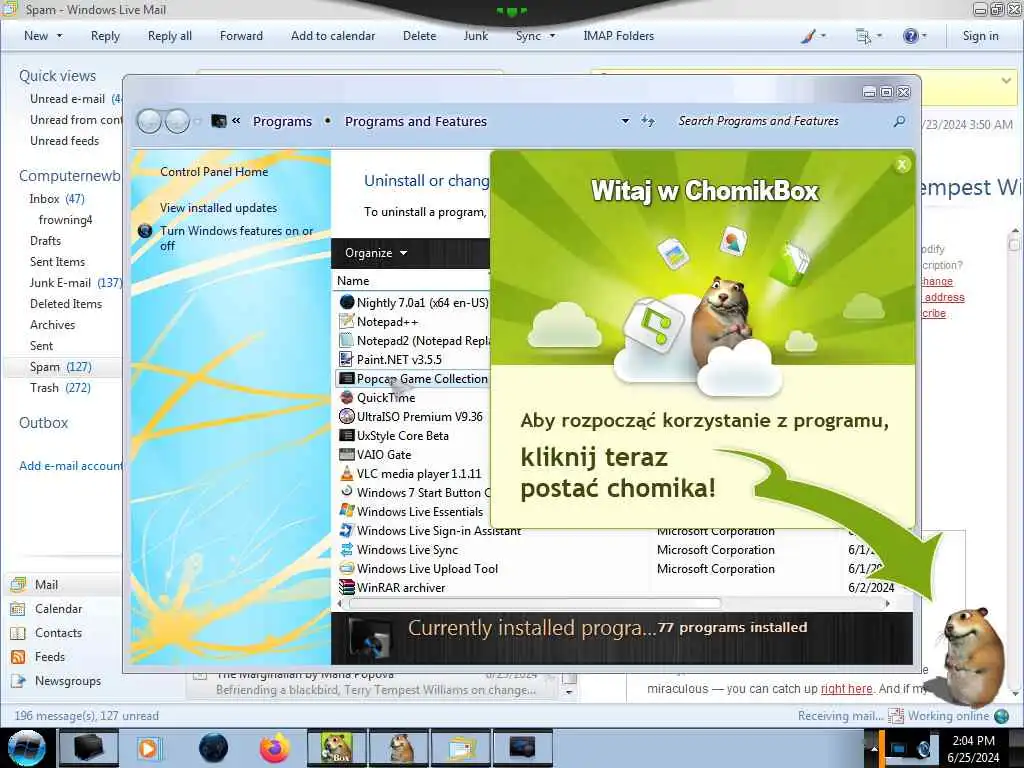The image size is (1024, 768).
Task: Click Add e-mail account link
Action: pyautogui.click(x=71, y=466)
